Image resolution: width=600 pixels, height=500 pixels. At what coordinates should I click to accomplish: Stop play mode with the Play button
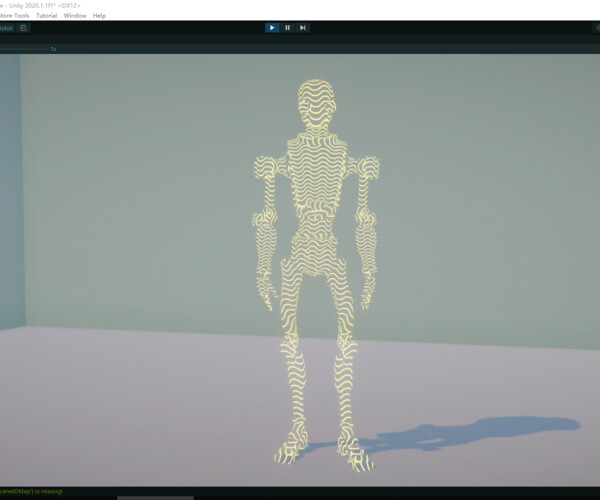coord(272,28)
